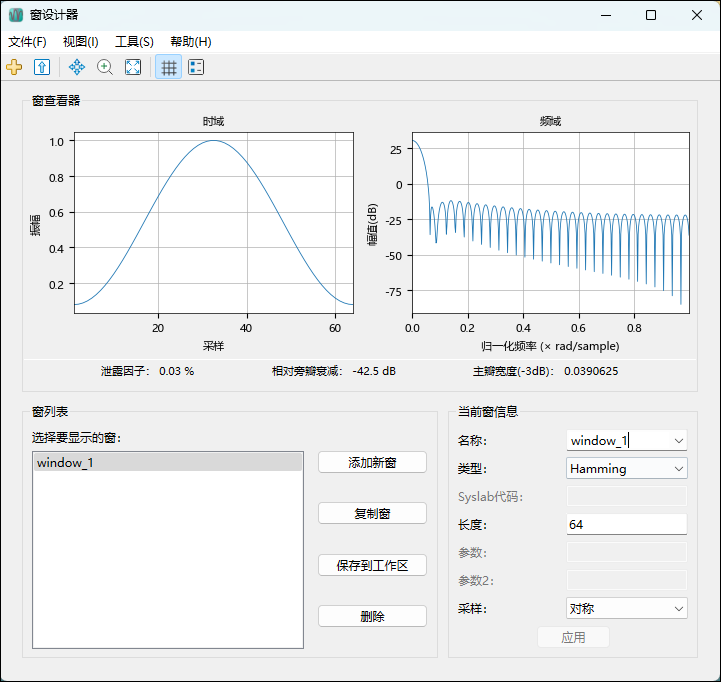Click the fit-to-view expand arrows icon
Screen dimensions: 721x682
133,67
